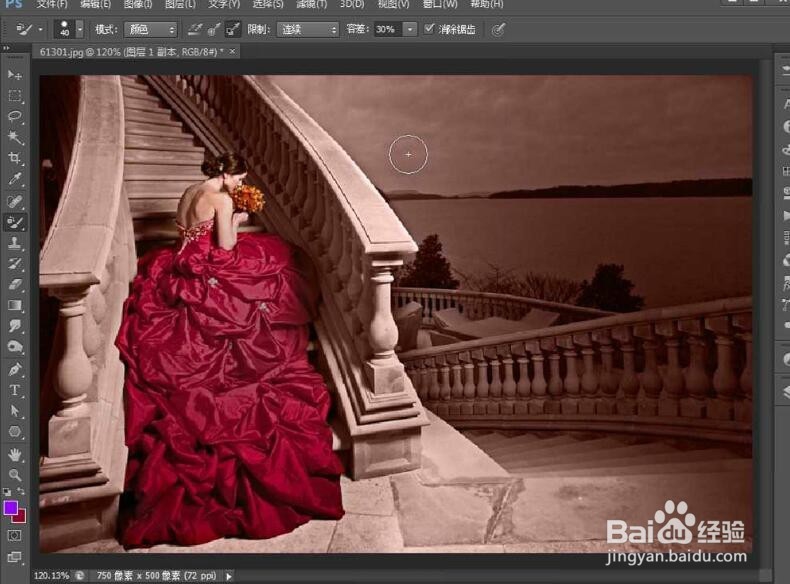The height and width of the screenshot is (584, 790).
Task: Open the 滤镜(T) menu
Action: (x=311, y=4)
